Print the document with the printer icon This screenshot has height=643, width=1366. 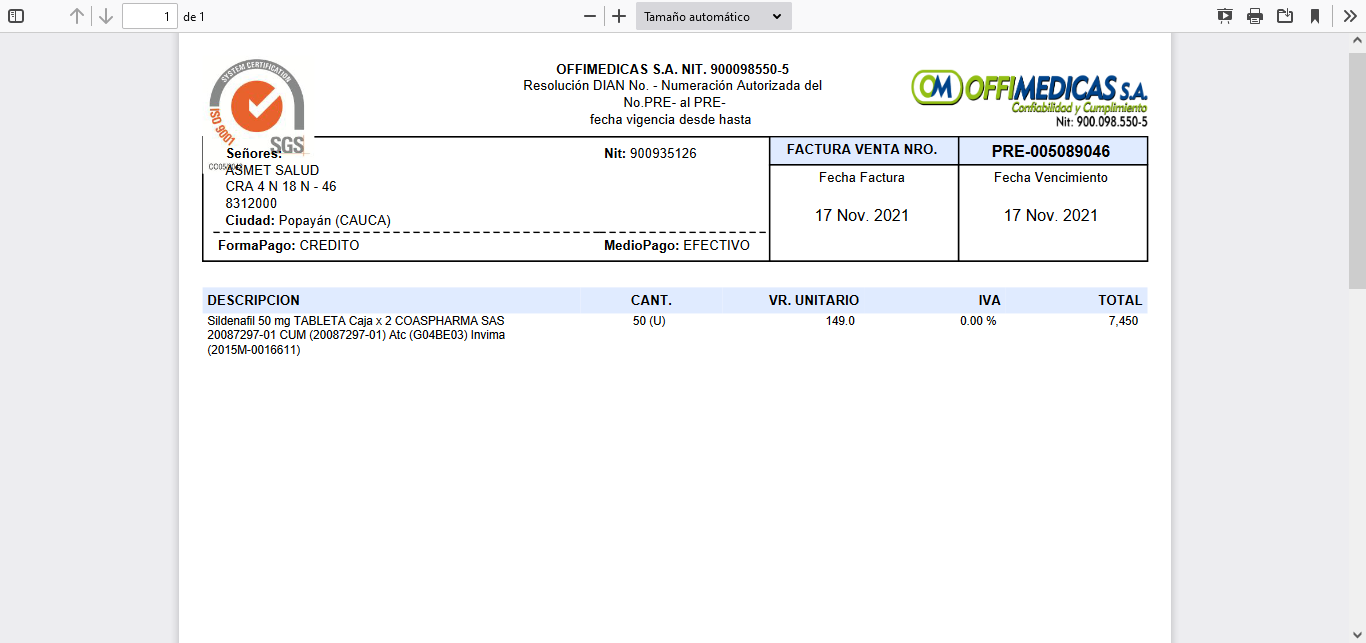[1255, 16]
